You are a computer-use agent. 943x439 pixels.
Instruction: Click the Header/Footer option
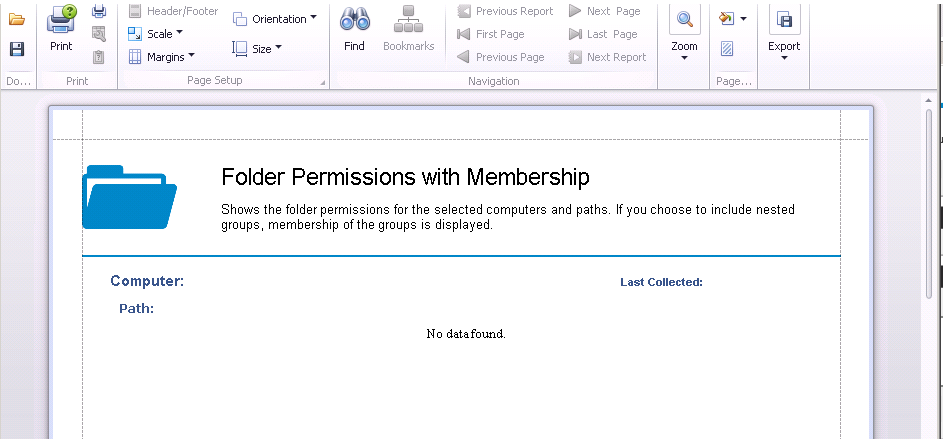173,11
